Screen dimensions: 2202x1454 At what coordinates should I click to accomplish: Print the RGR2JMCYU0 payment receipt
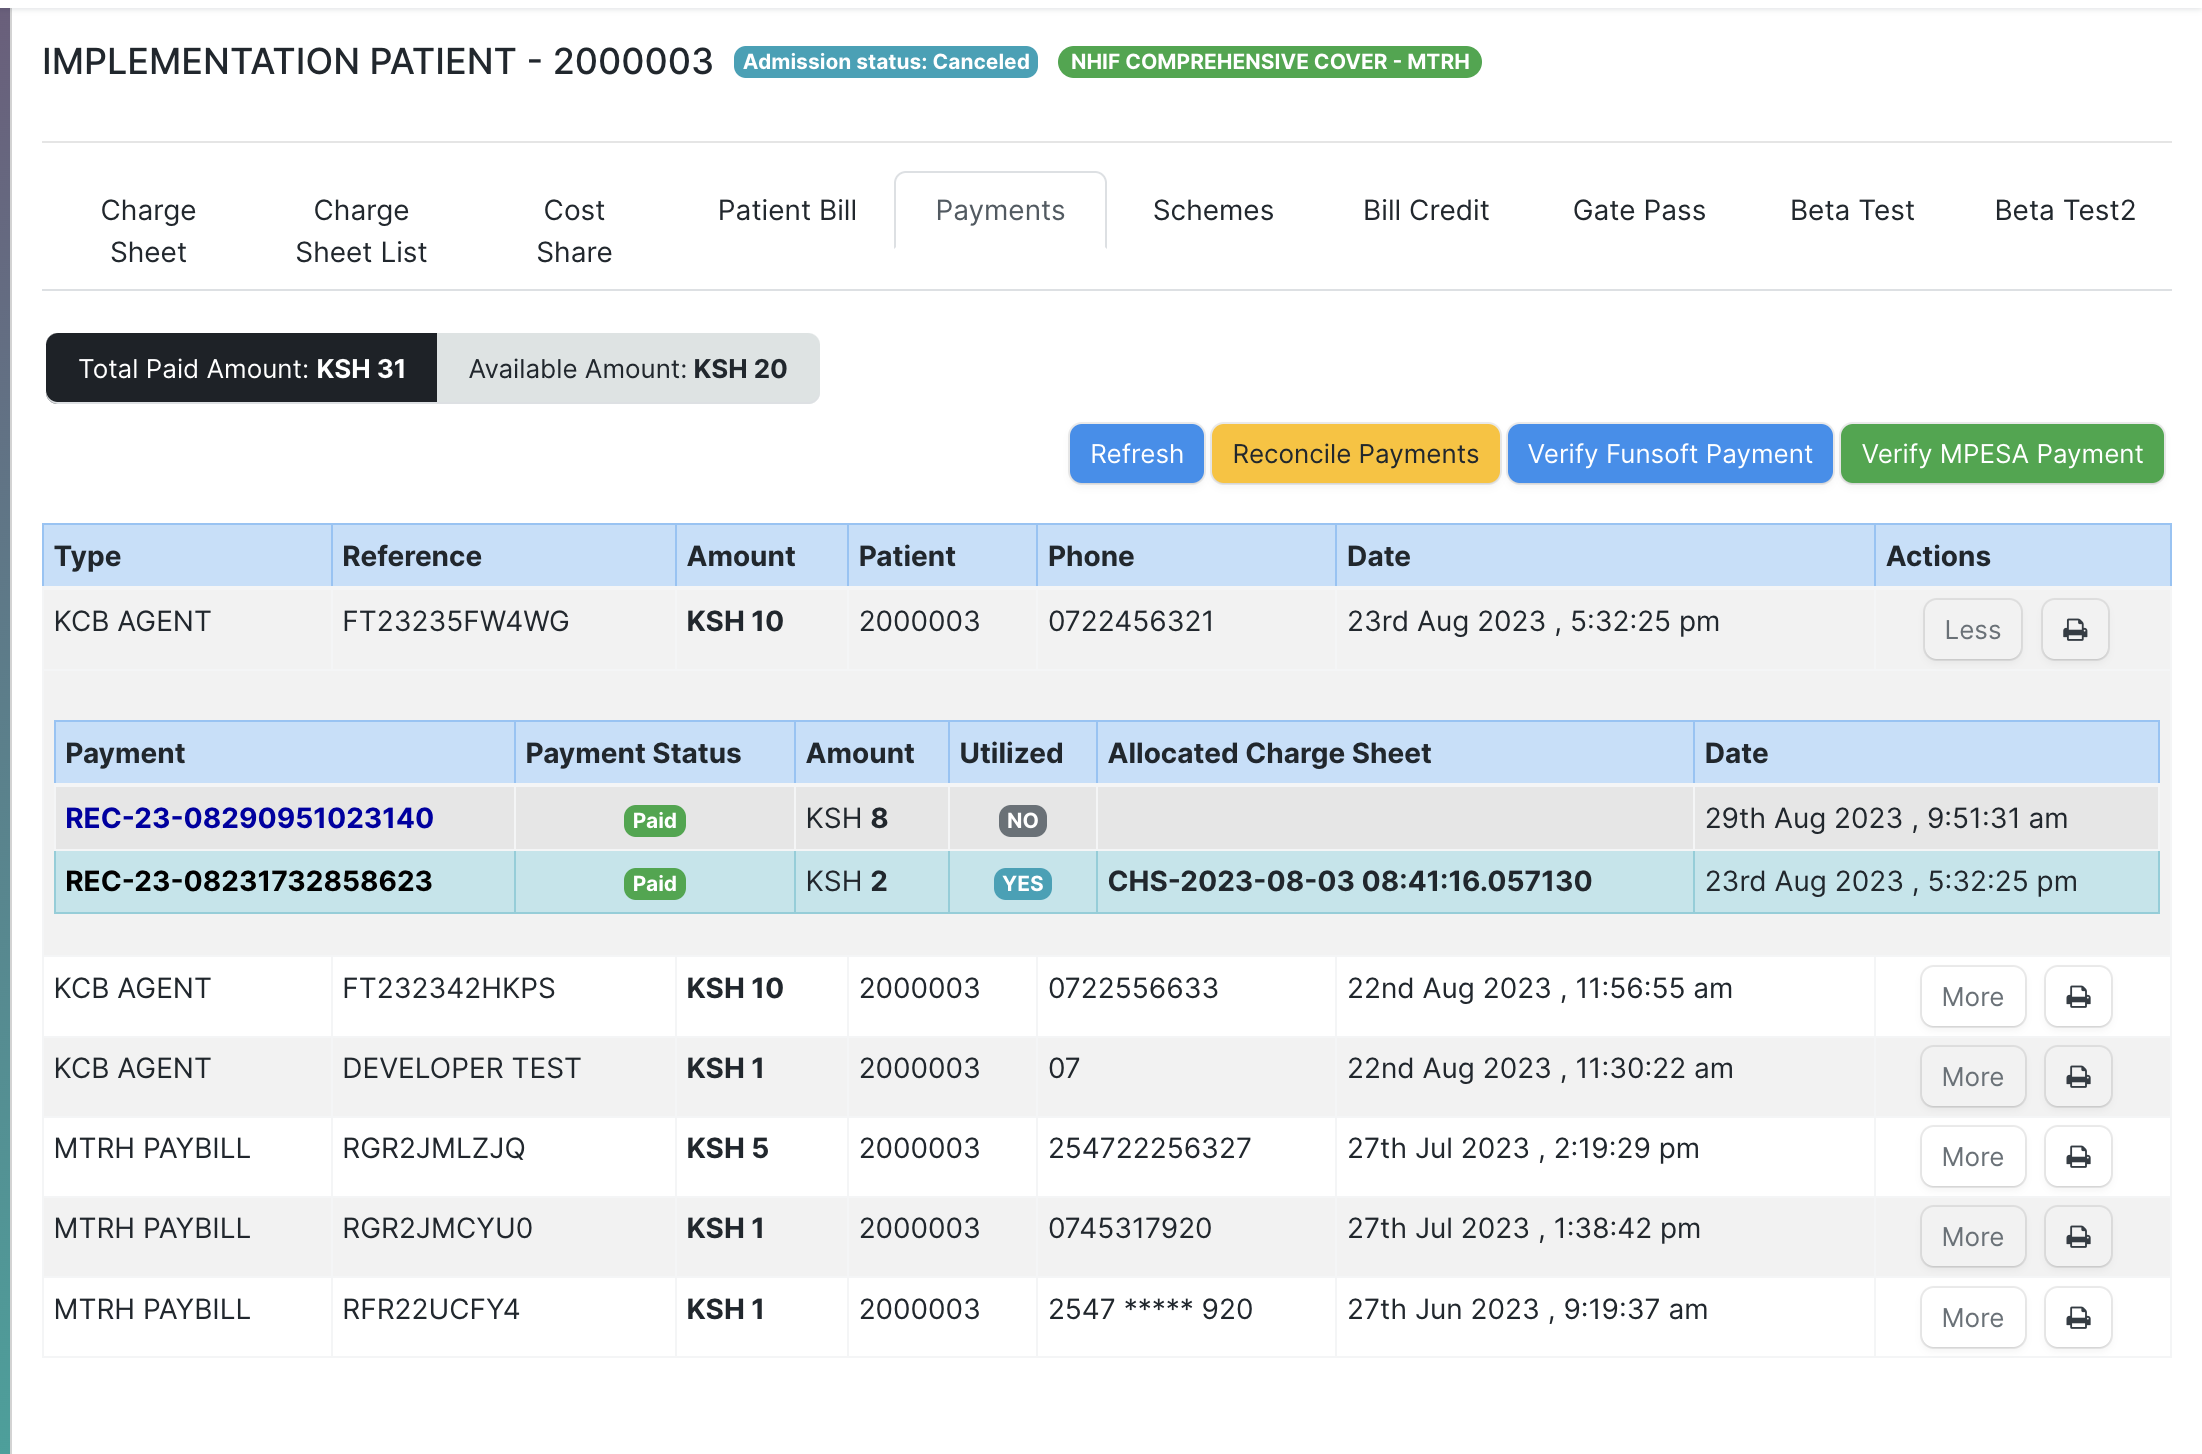click(x=2078, y=1237)
